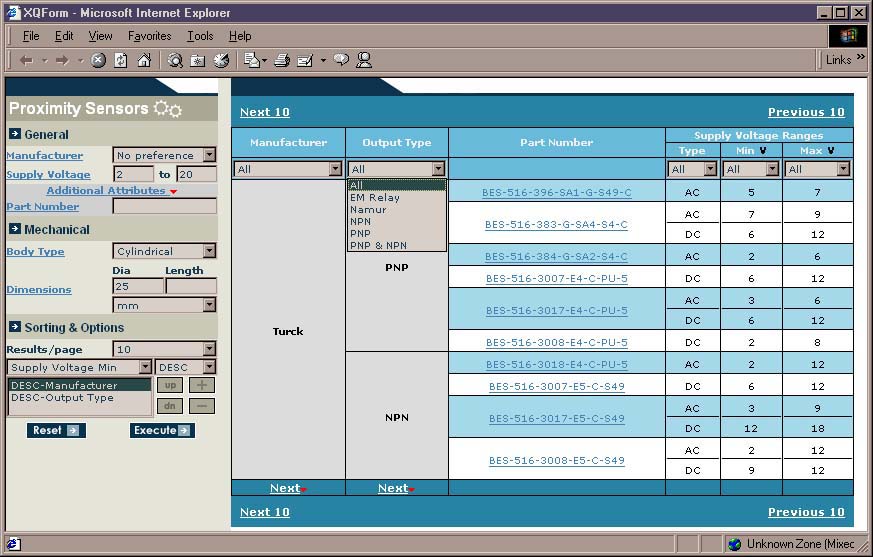Viewport: 873px width, 557px height.
Task: Click the Forward arrow toolbar icon
Action: (x=62, y=60)
